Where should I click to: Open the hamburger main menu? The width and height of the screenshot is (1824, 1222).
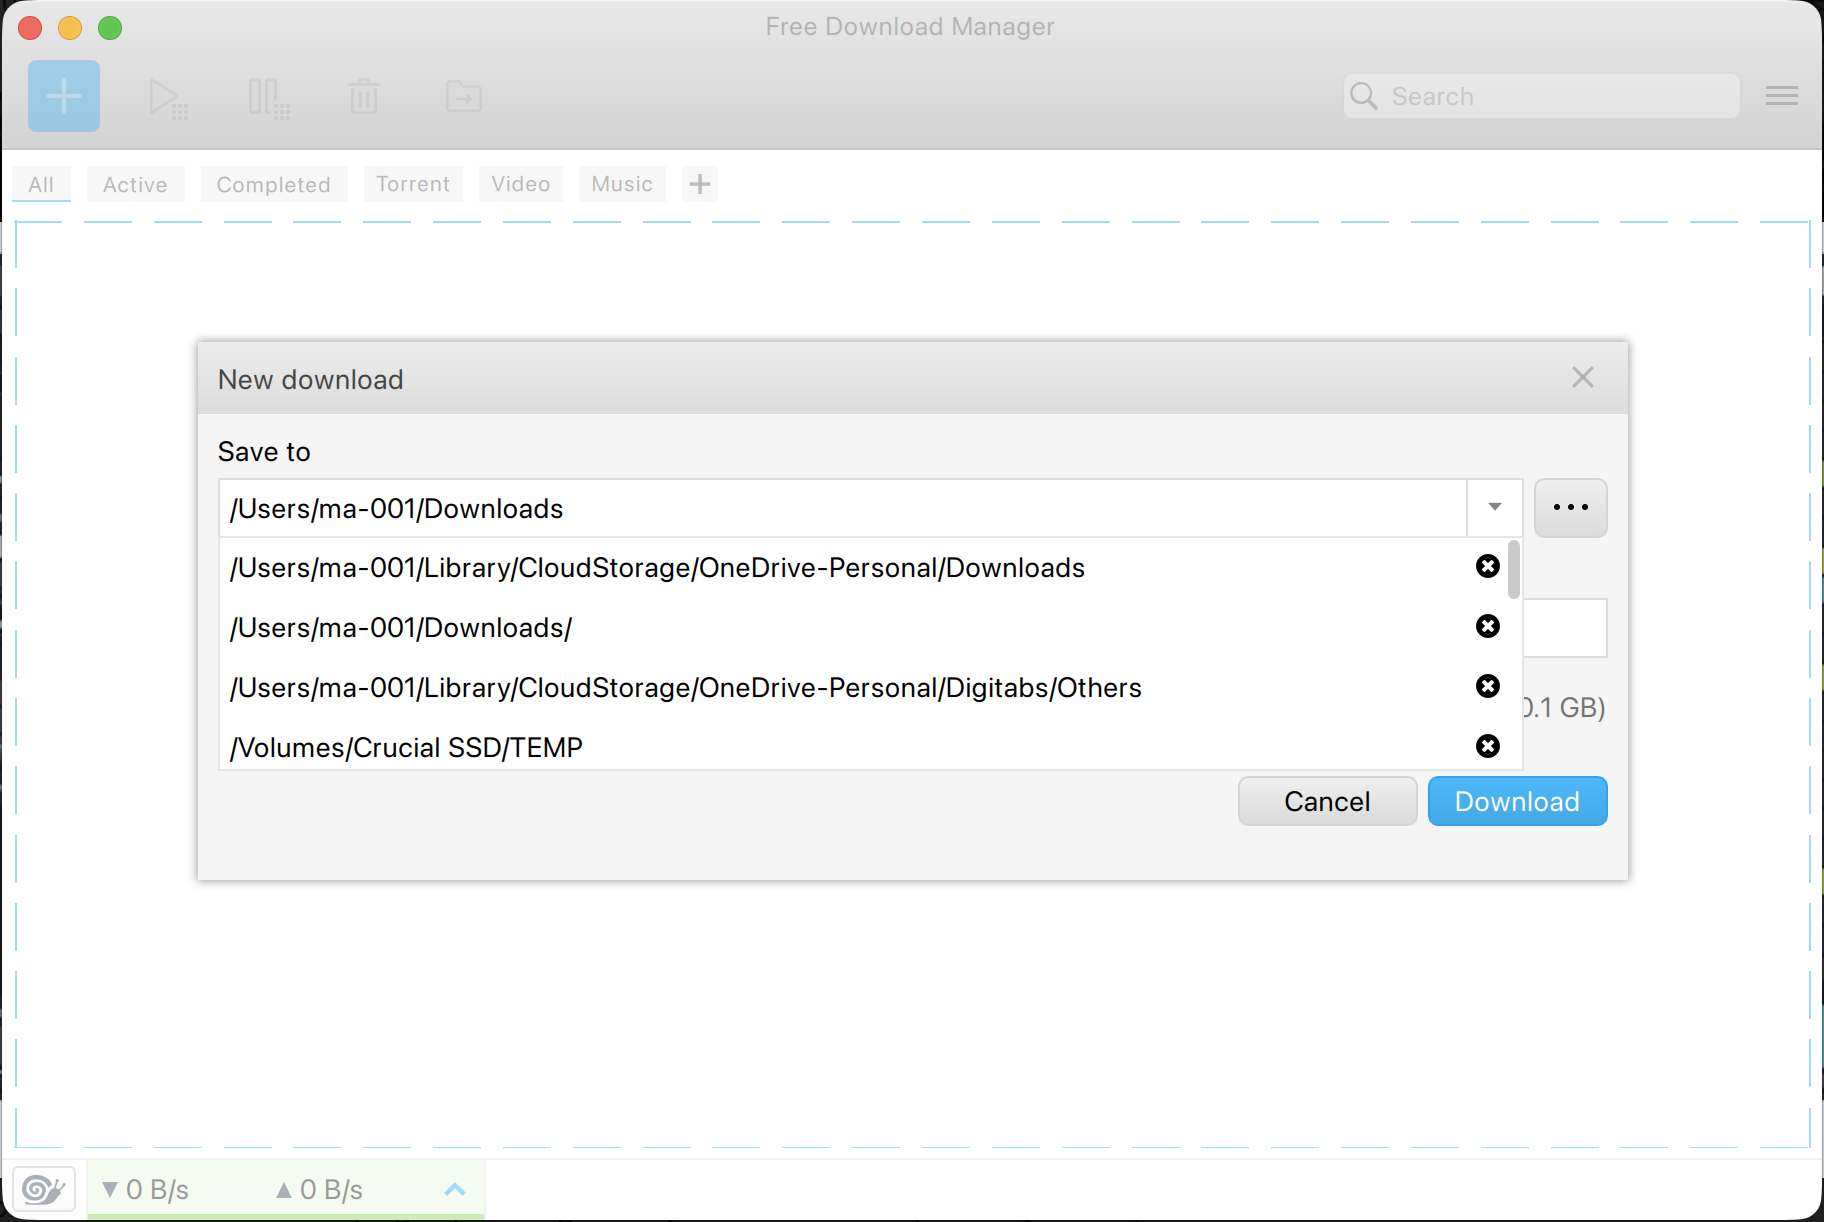tap(1782, 96)
